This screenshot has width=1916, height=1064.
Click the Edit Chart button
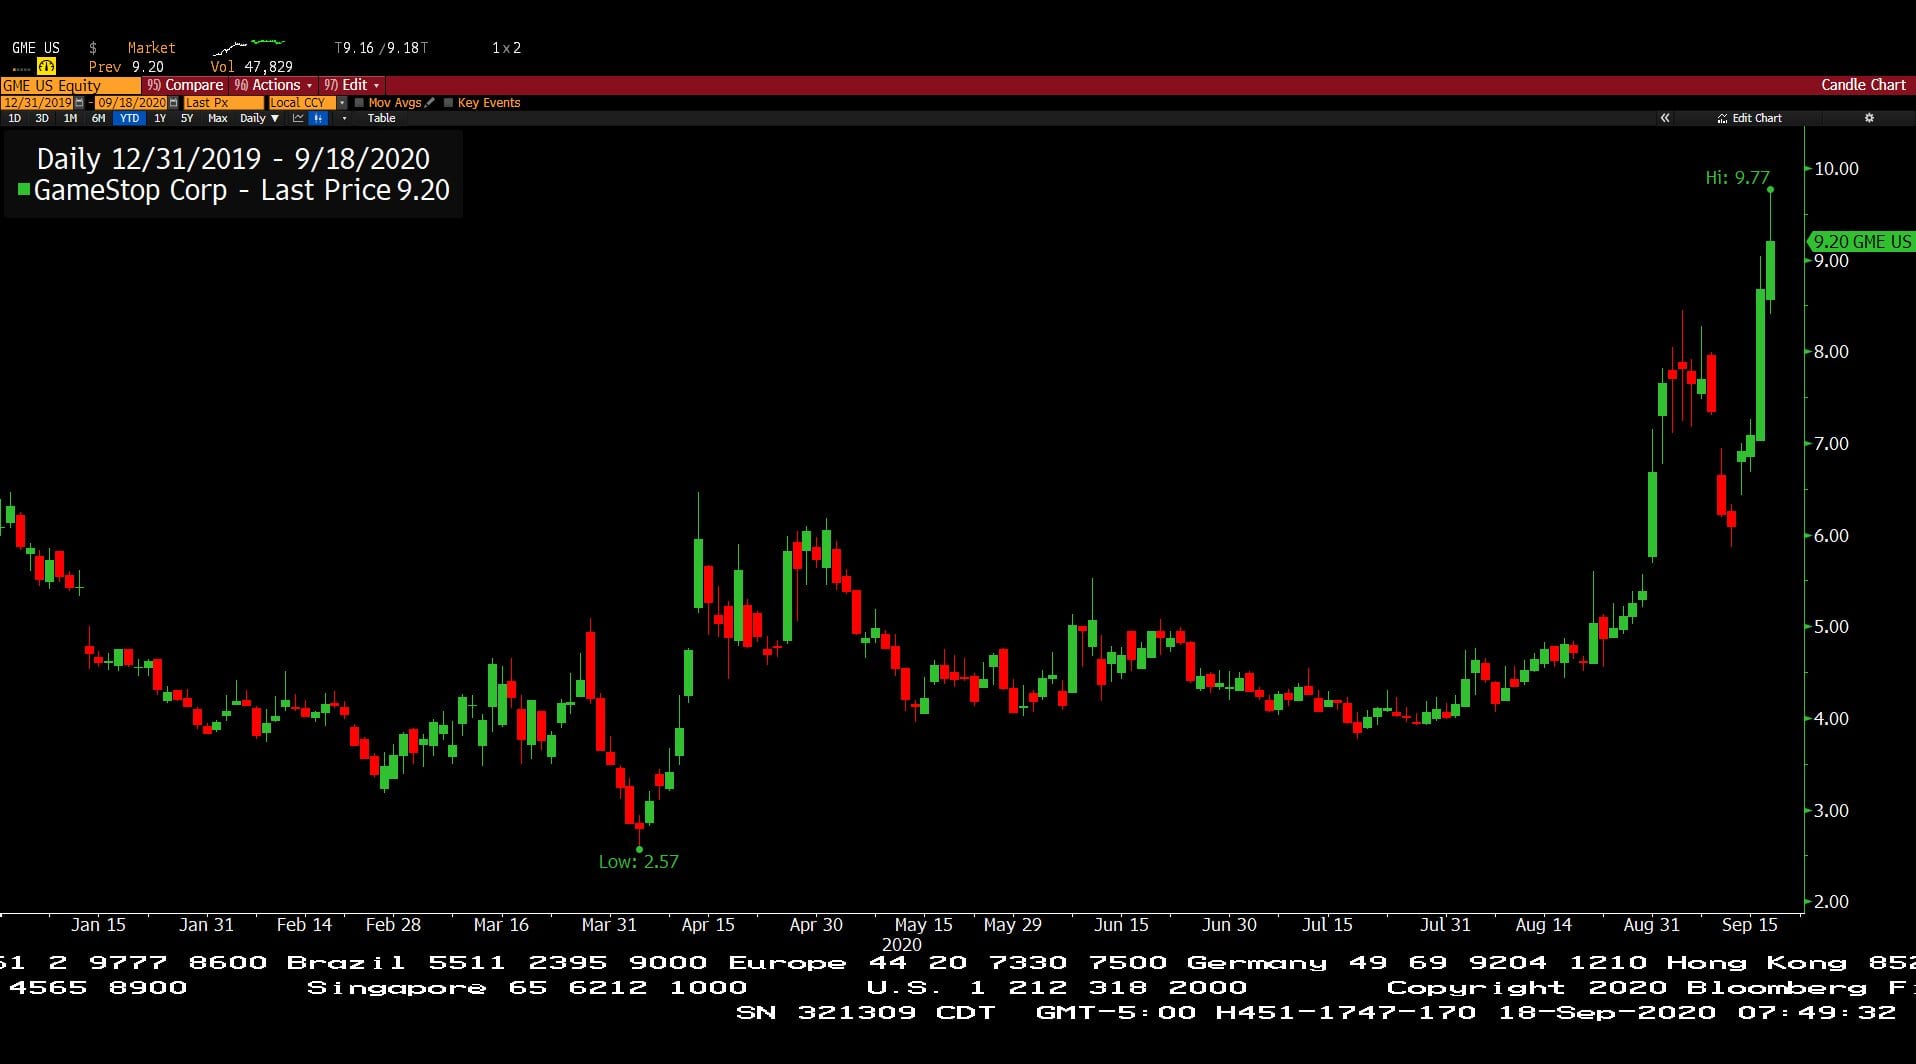(x=1749, y=118)
